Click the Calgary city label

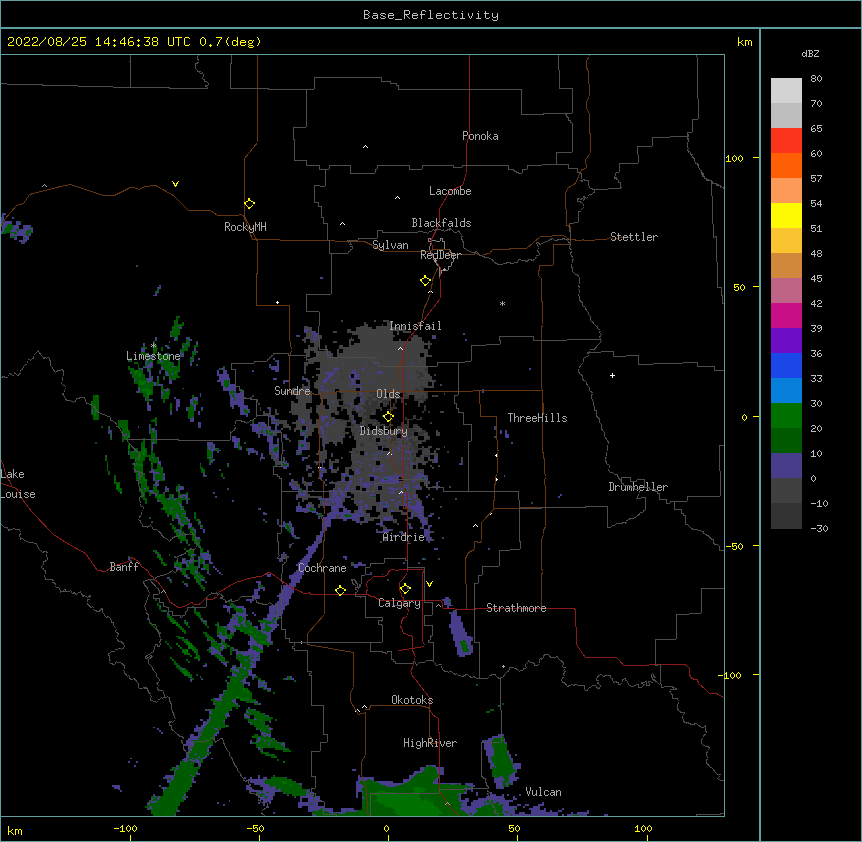(x=399, y=603)
